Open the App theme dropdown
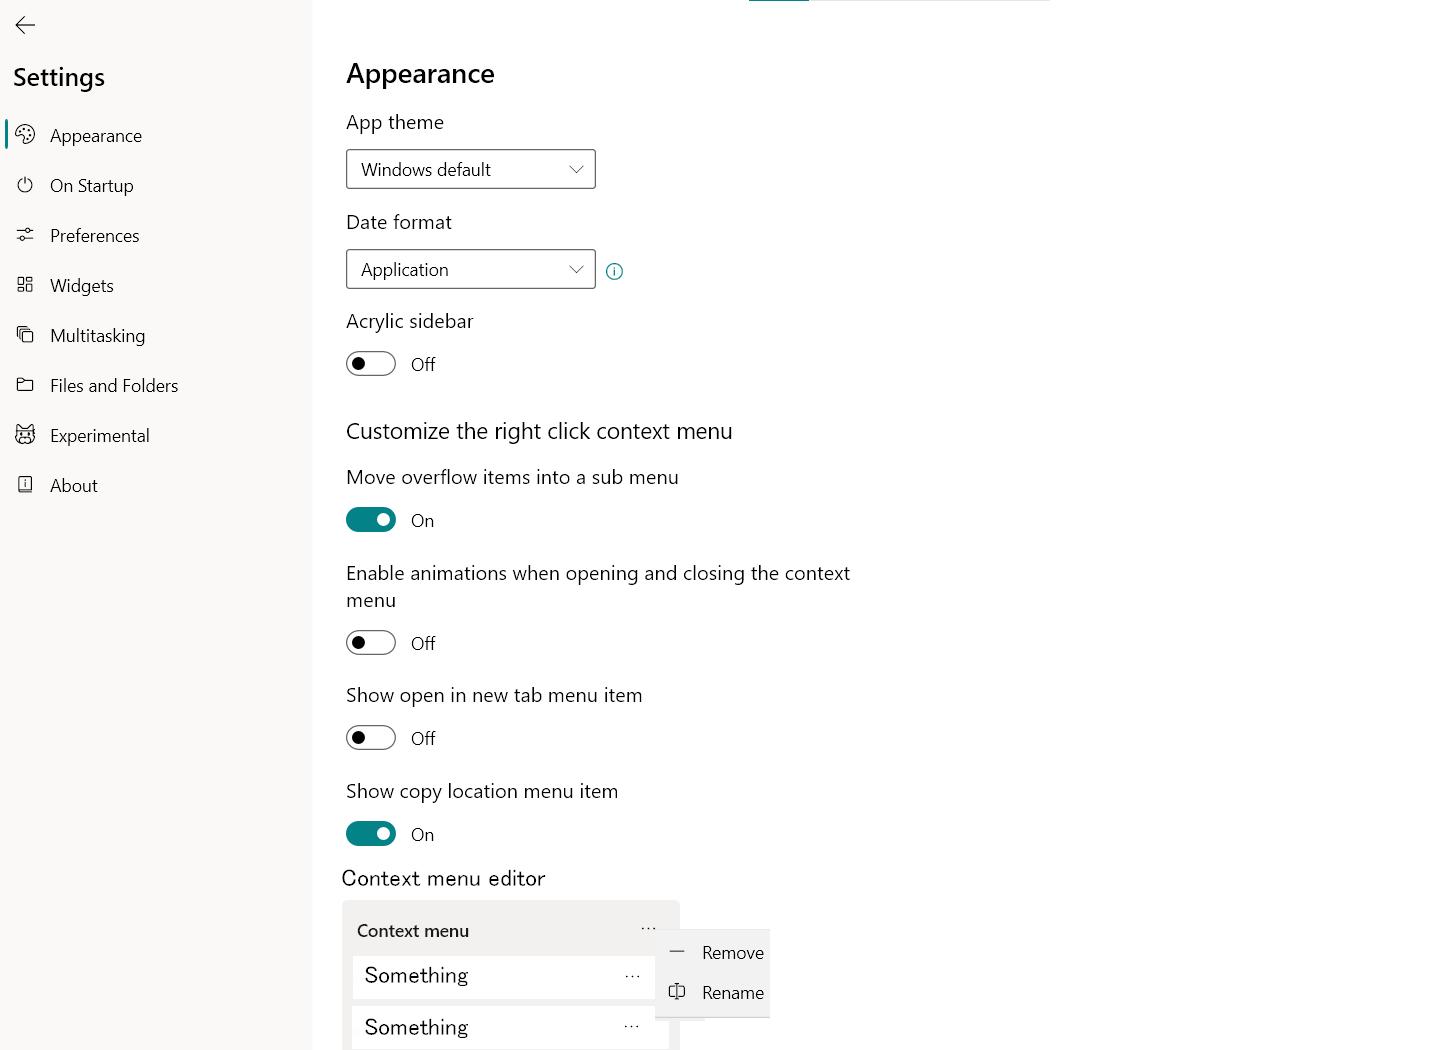 coord(470,169)
